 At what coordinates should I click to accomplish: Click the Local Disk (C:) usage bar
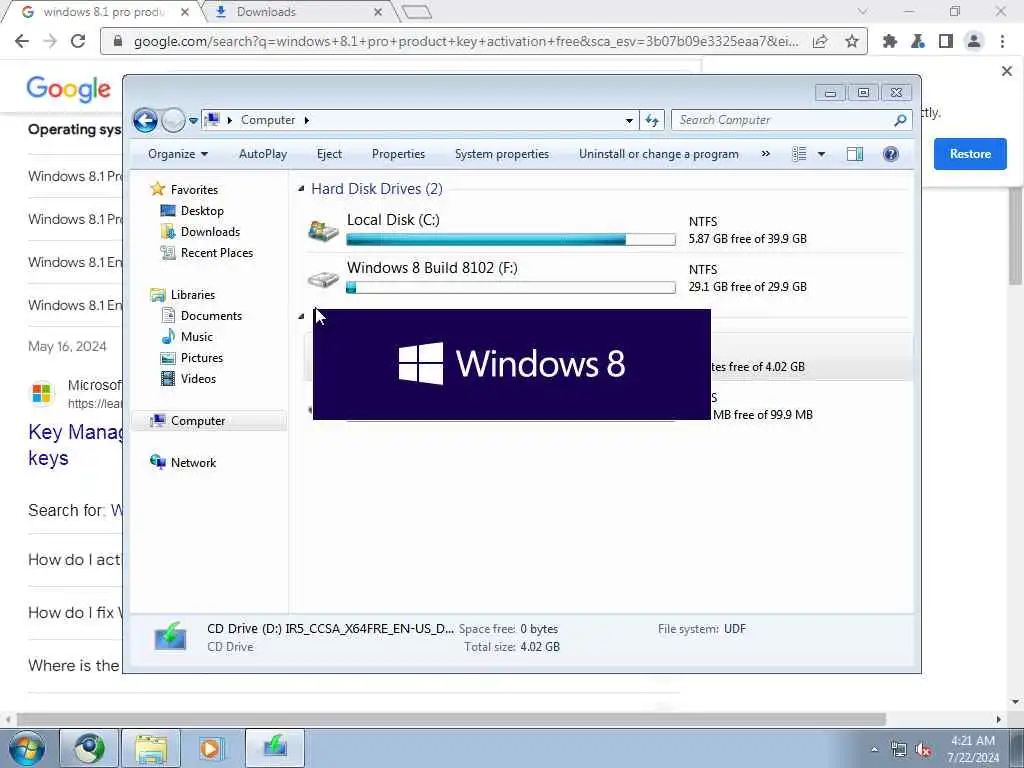coord(511,240)
